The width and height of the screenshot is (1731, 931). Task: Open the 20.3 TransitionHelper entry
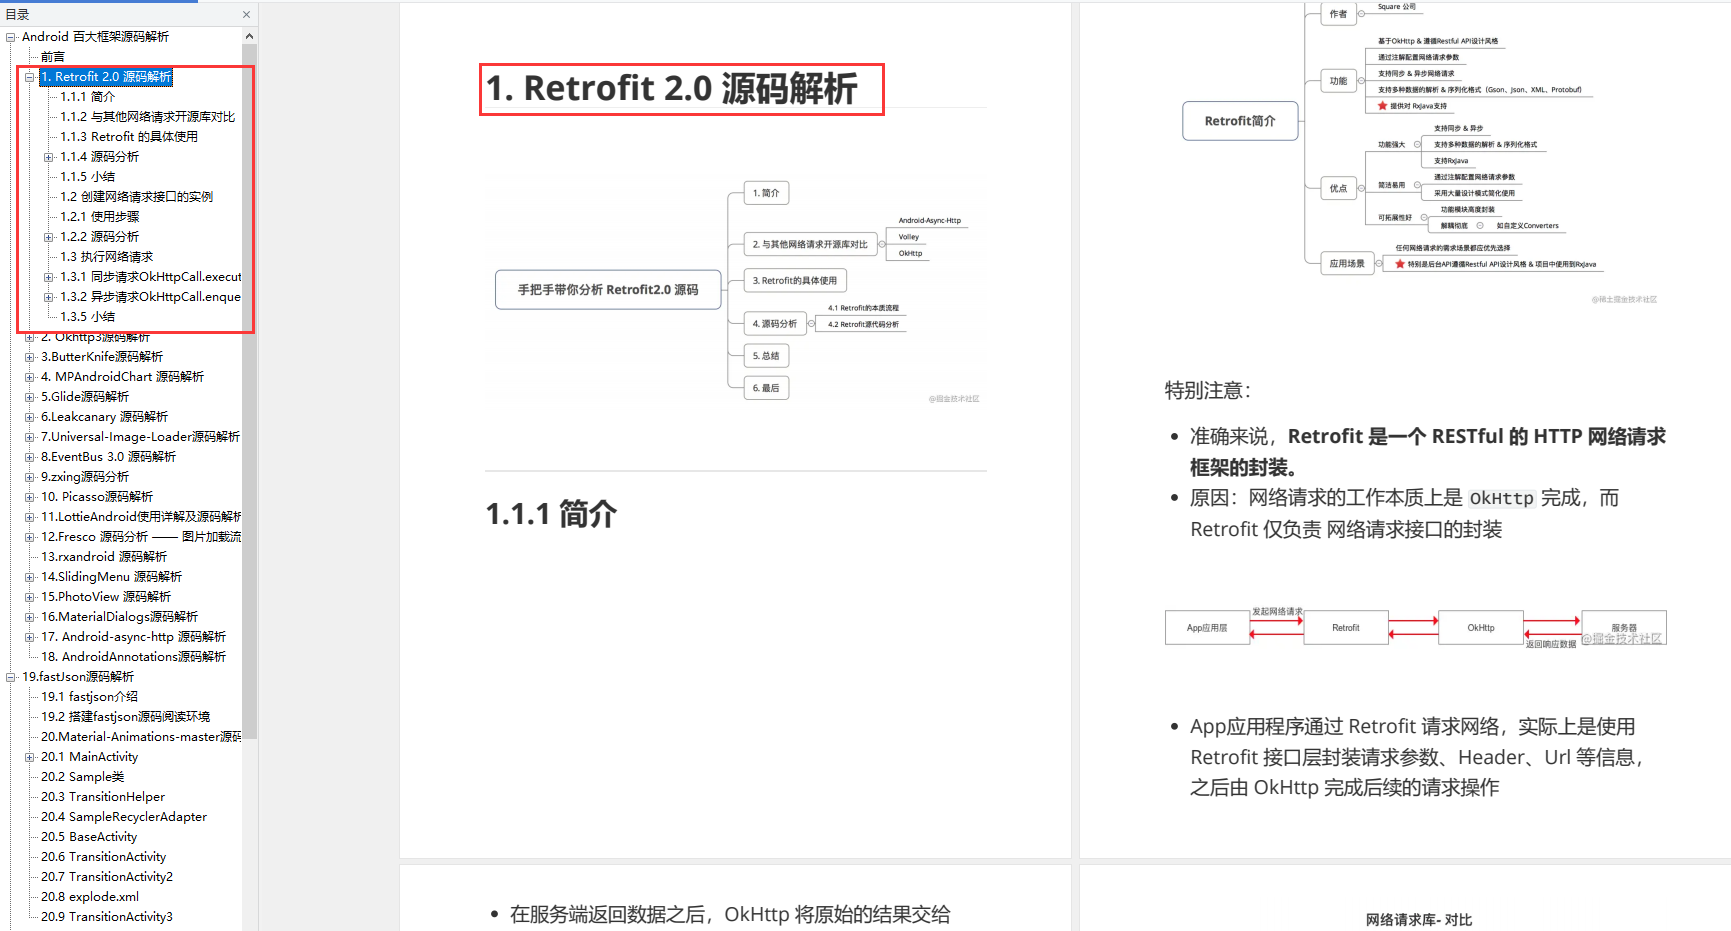coord(103,797)
